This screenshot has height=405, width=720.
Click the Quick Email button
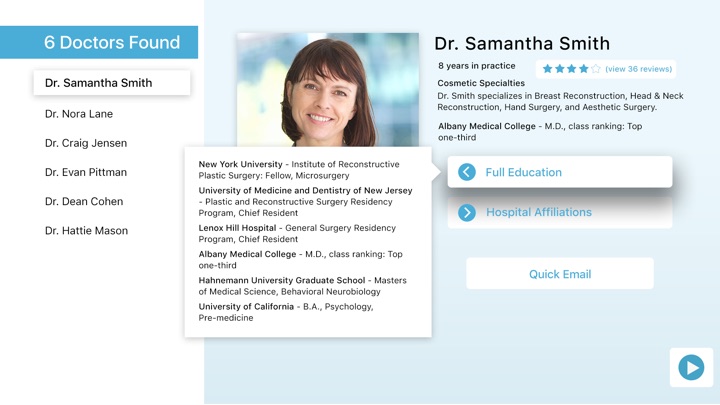tap(560, 274)
